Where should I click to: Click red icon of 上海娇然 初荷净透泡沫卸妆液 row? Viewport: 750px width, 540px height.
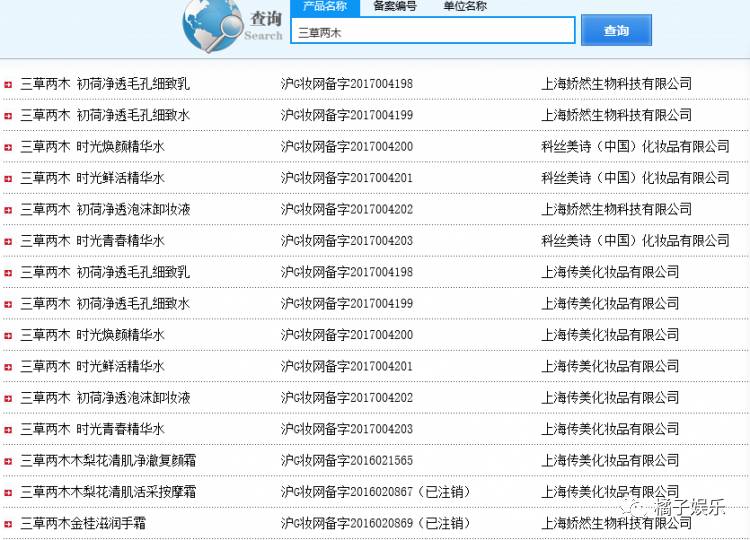click(8, 210)
